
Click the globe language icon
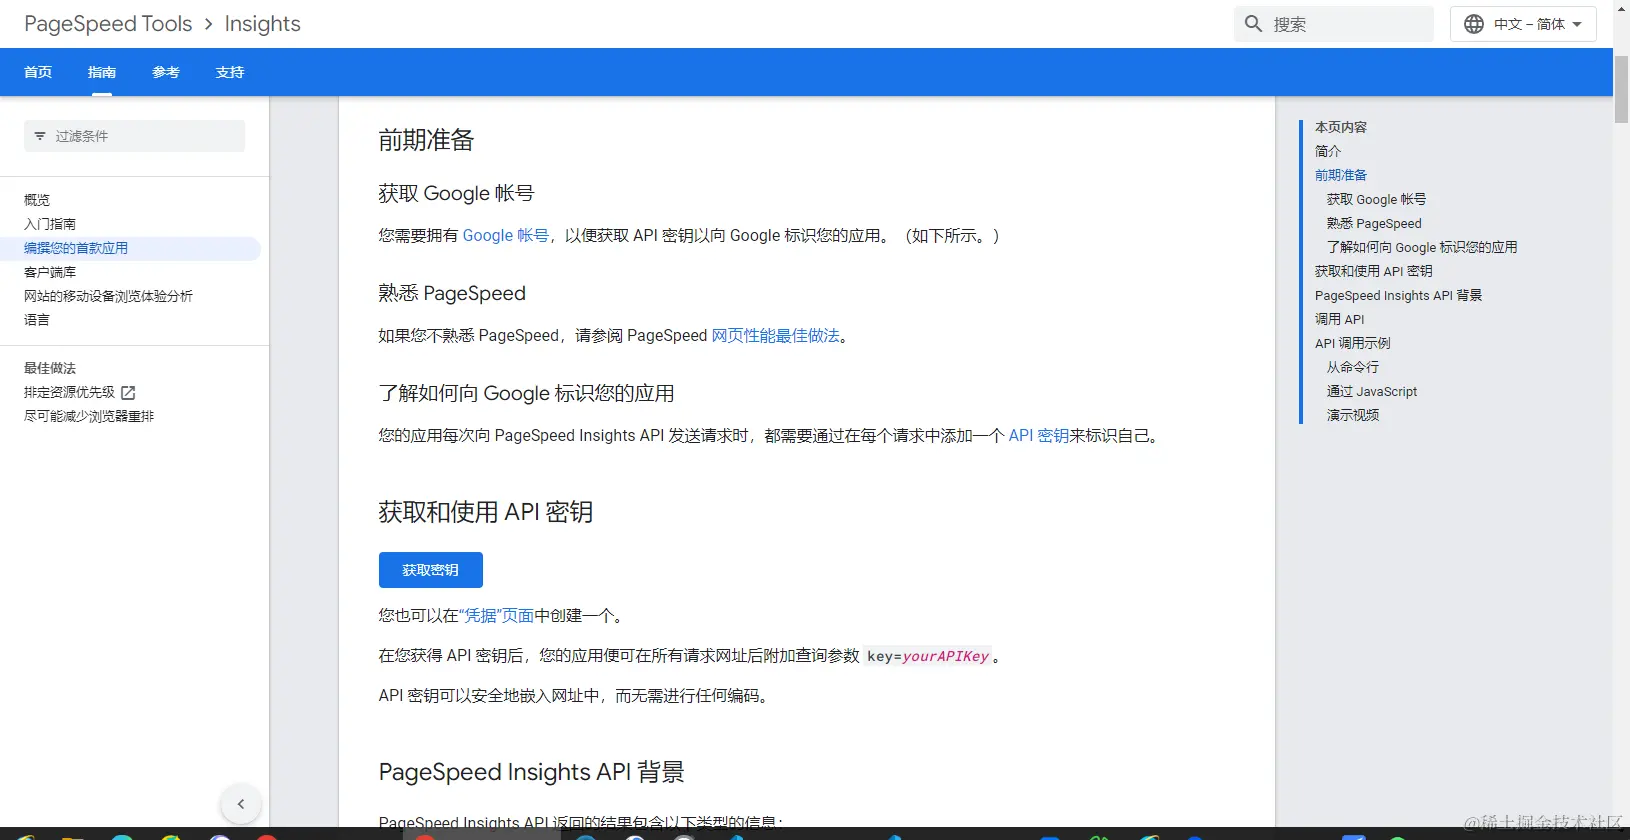click(1474, 24)
